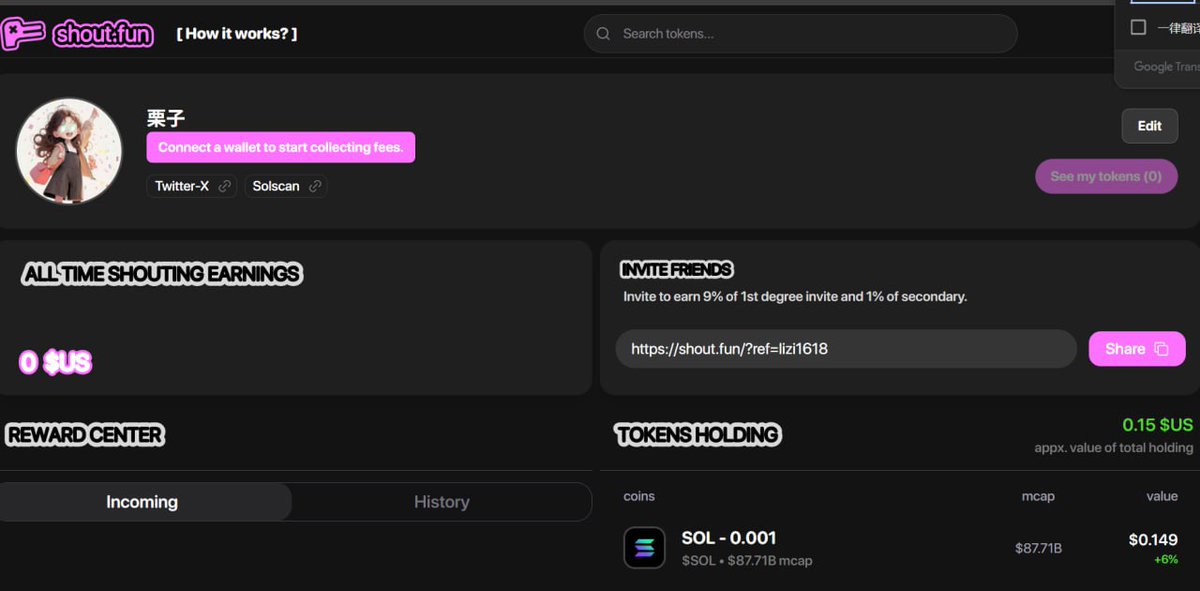Click the 0 $US earnings amount
Screen dimensions: 1200x591
pyautogui.click(x=55, y=362)
